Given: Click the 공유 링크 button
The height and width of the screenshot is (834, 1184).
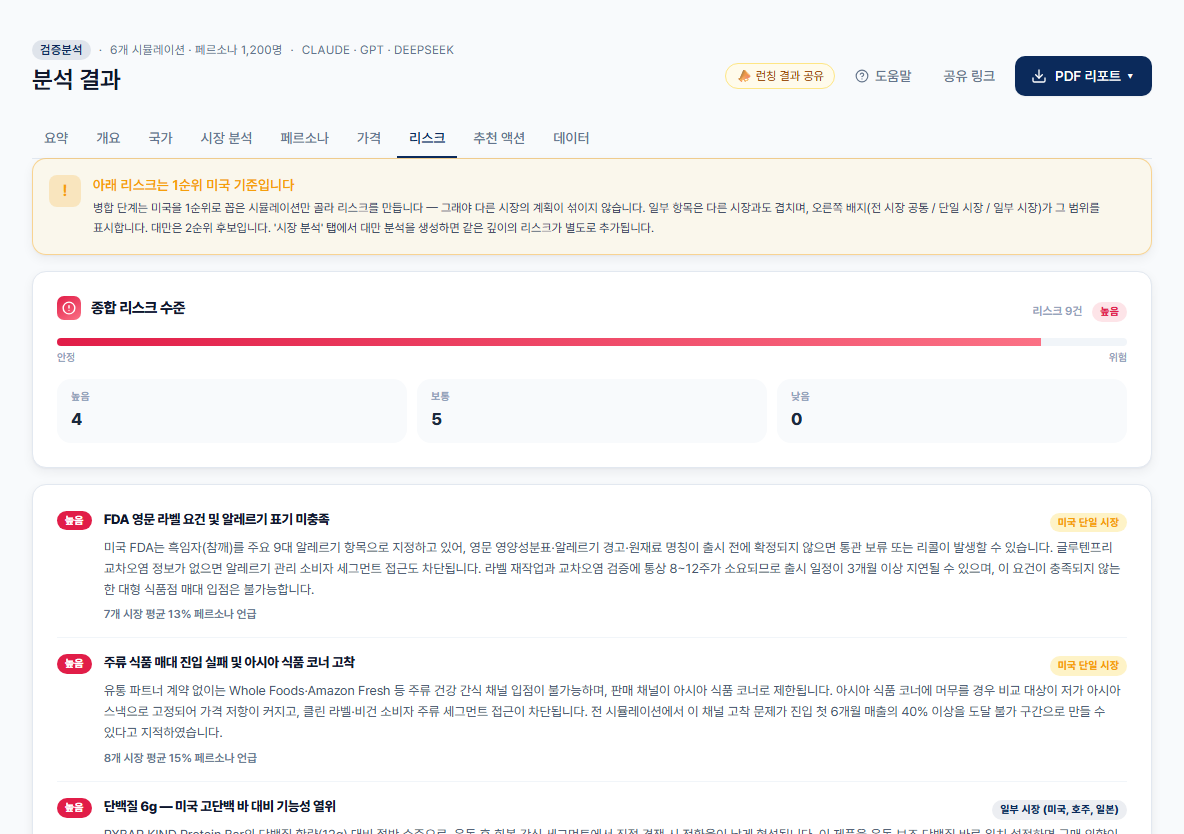Looking at the screenshot, I should tap(969, 76).
